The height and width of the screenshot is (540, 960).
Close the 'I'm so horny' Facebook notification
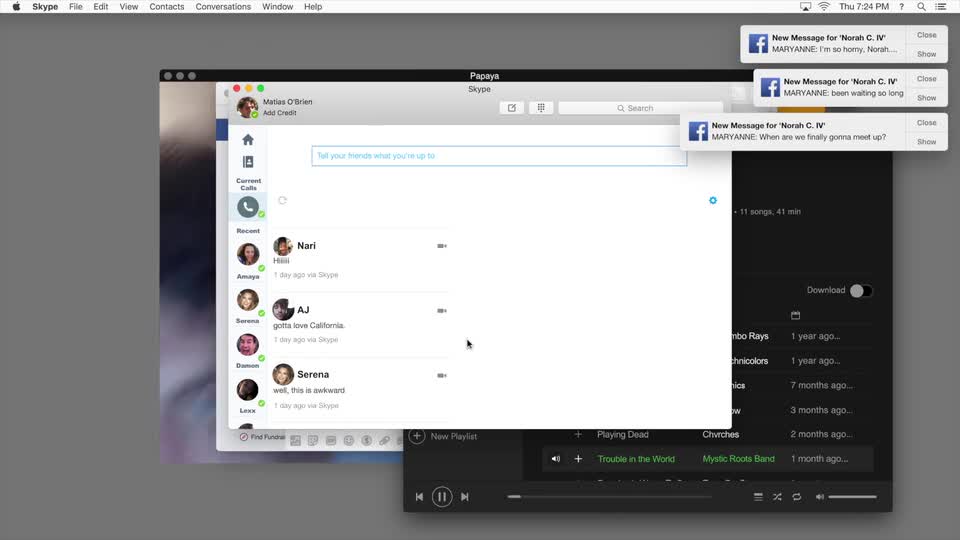926,35
